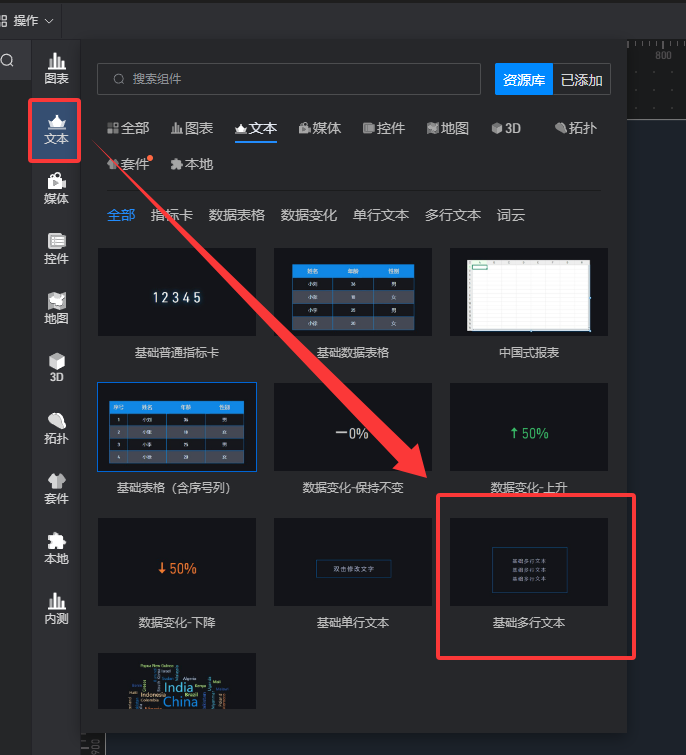Select the 地图 top category tab
Viewport: 686px width, 755px height.
click(448, 128)
